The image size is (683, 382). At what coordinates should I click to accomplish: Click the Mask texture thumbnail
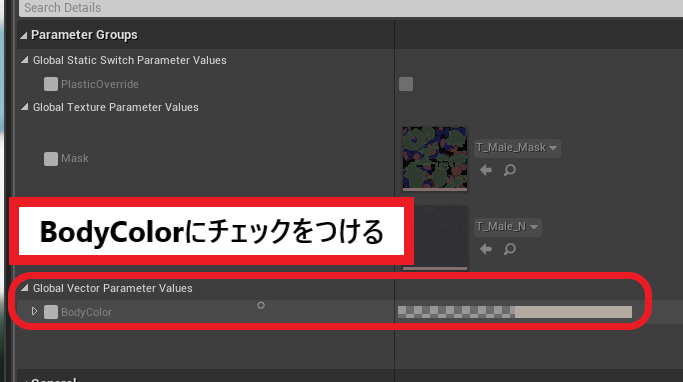[x=435, y=159]
